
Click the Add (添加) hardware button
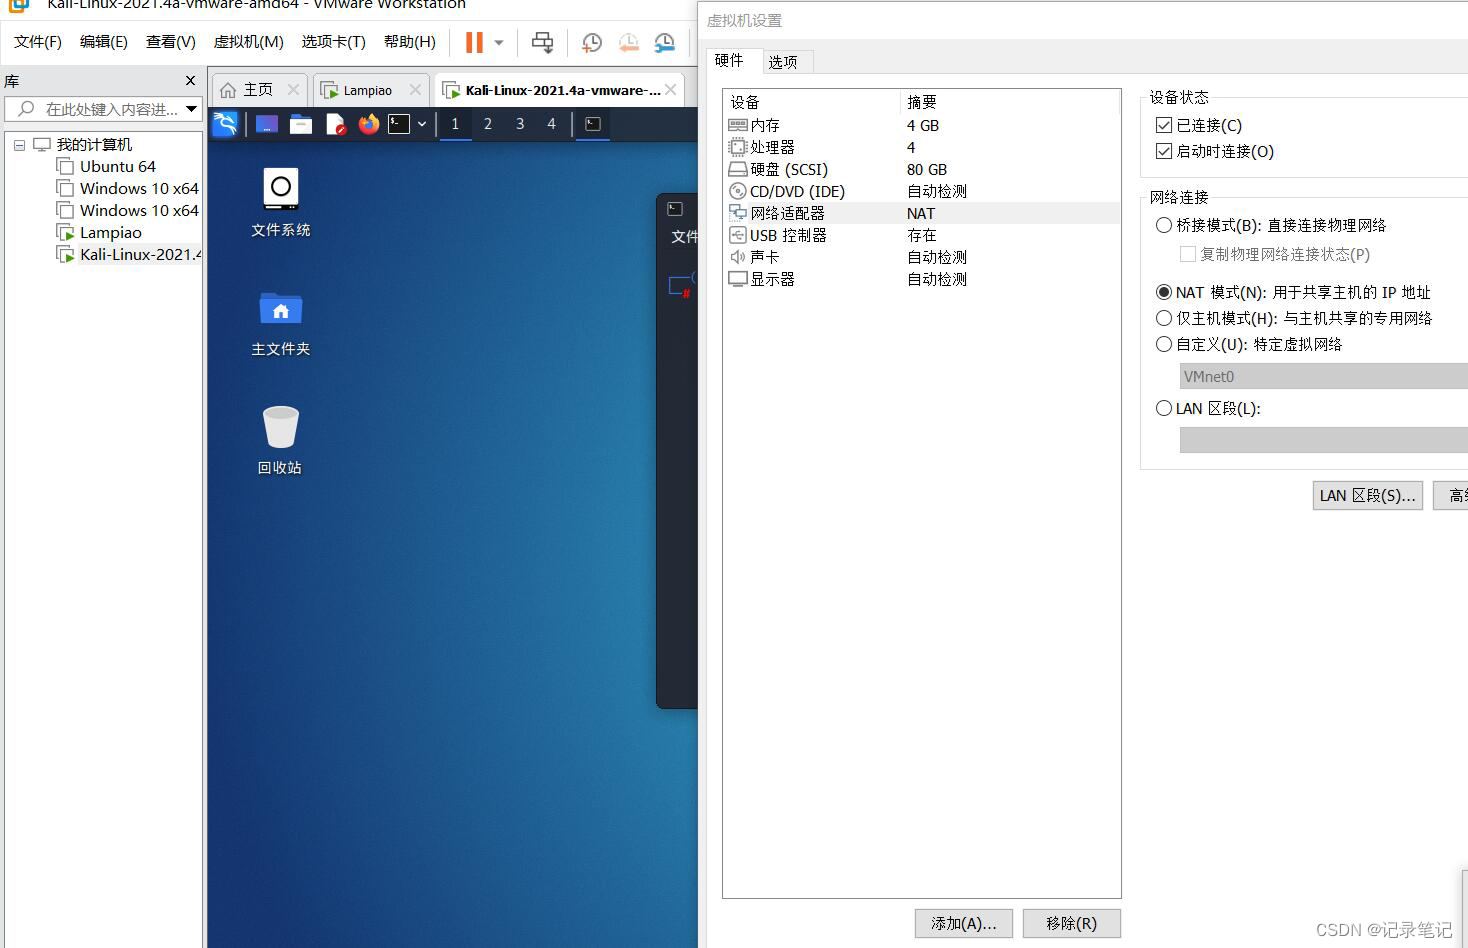[964, 923]
